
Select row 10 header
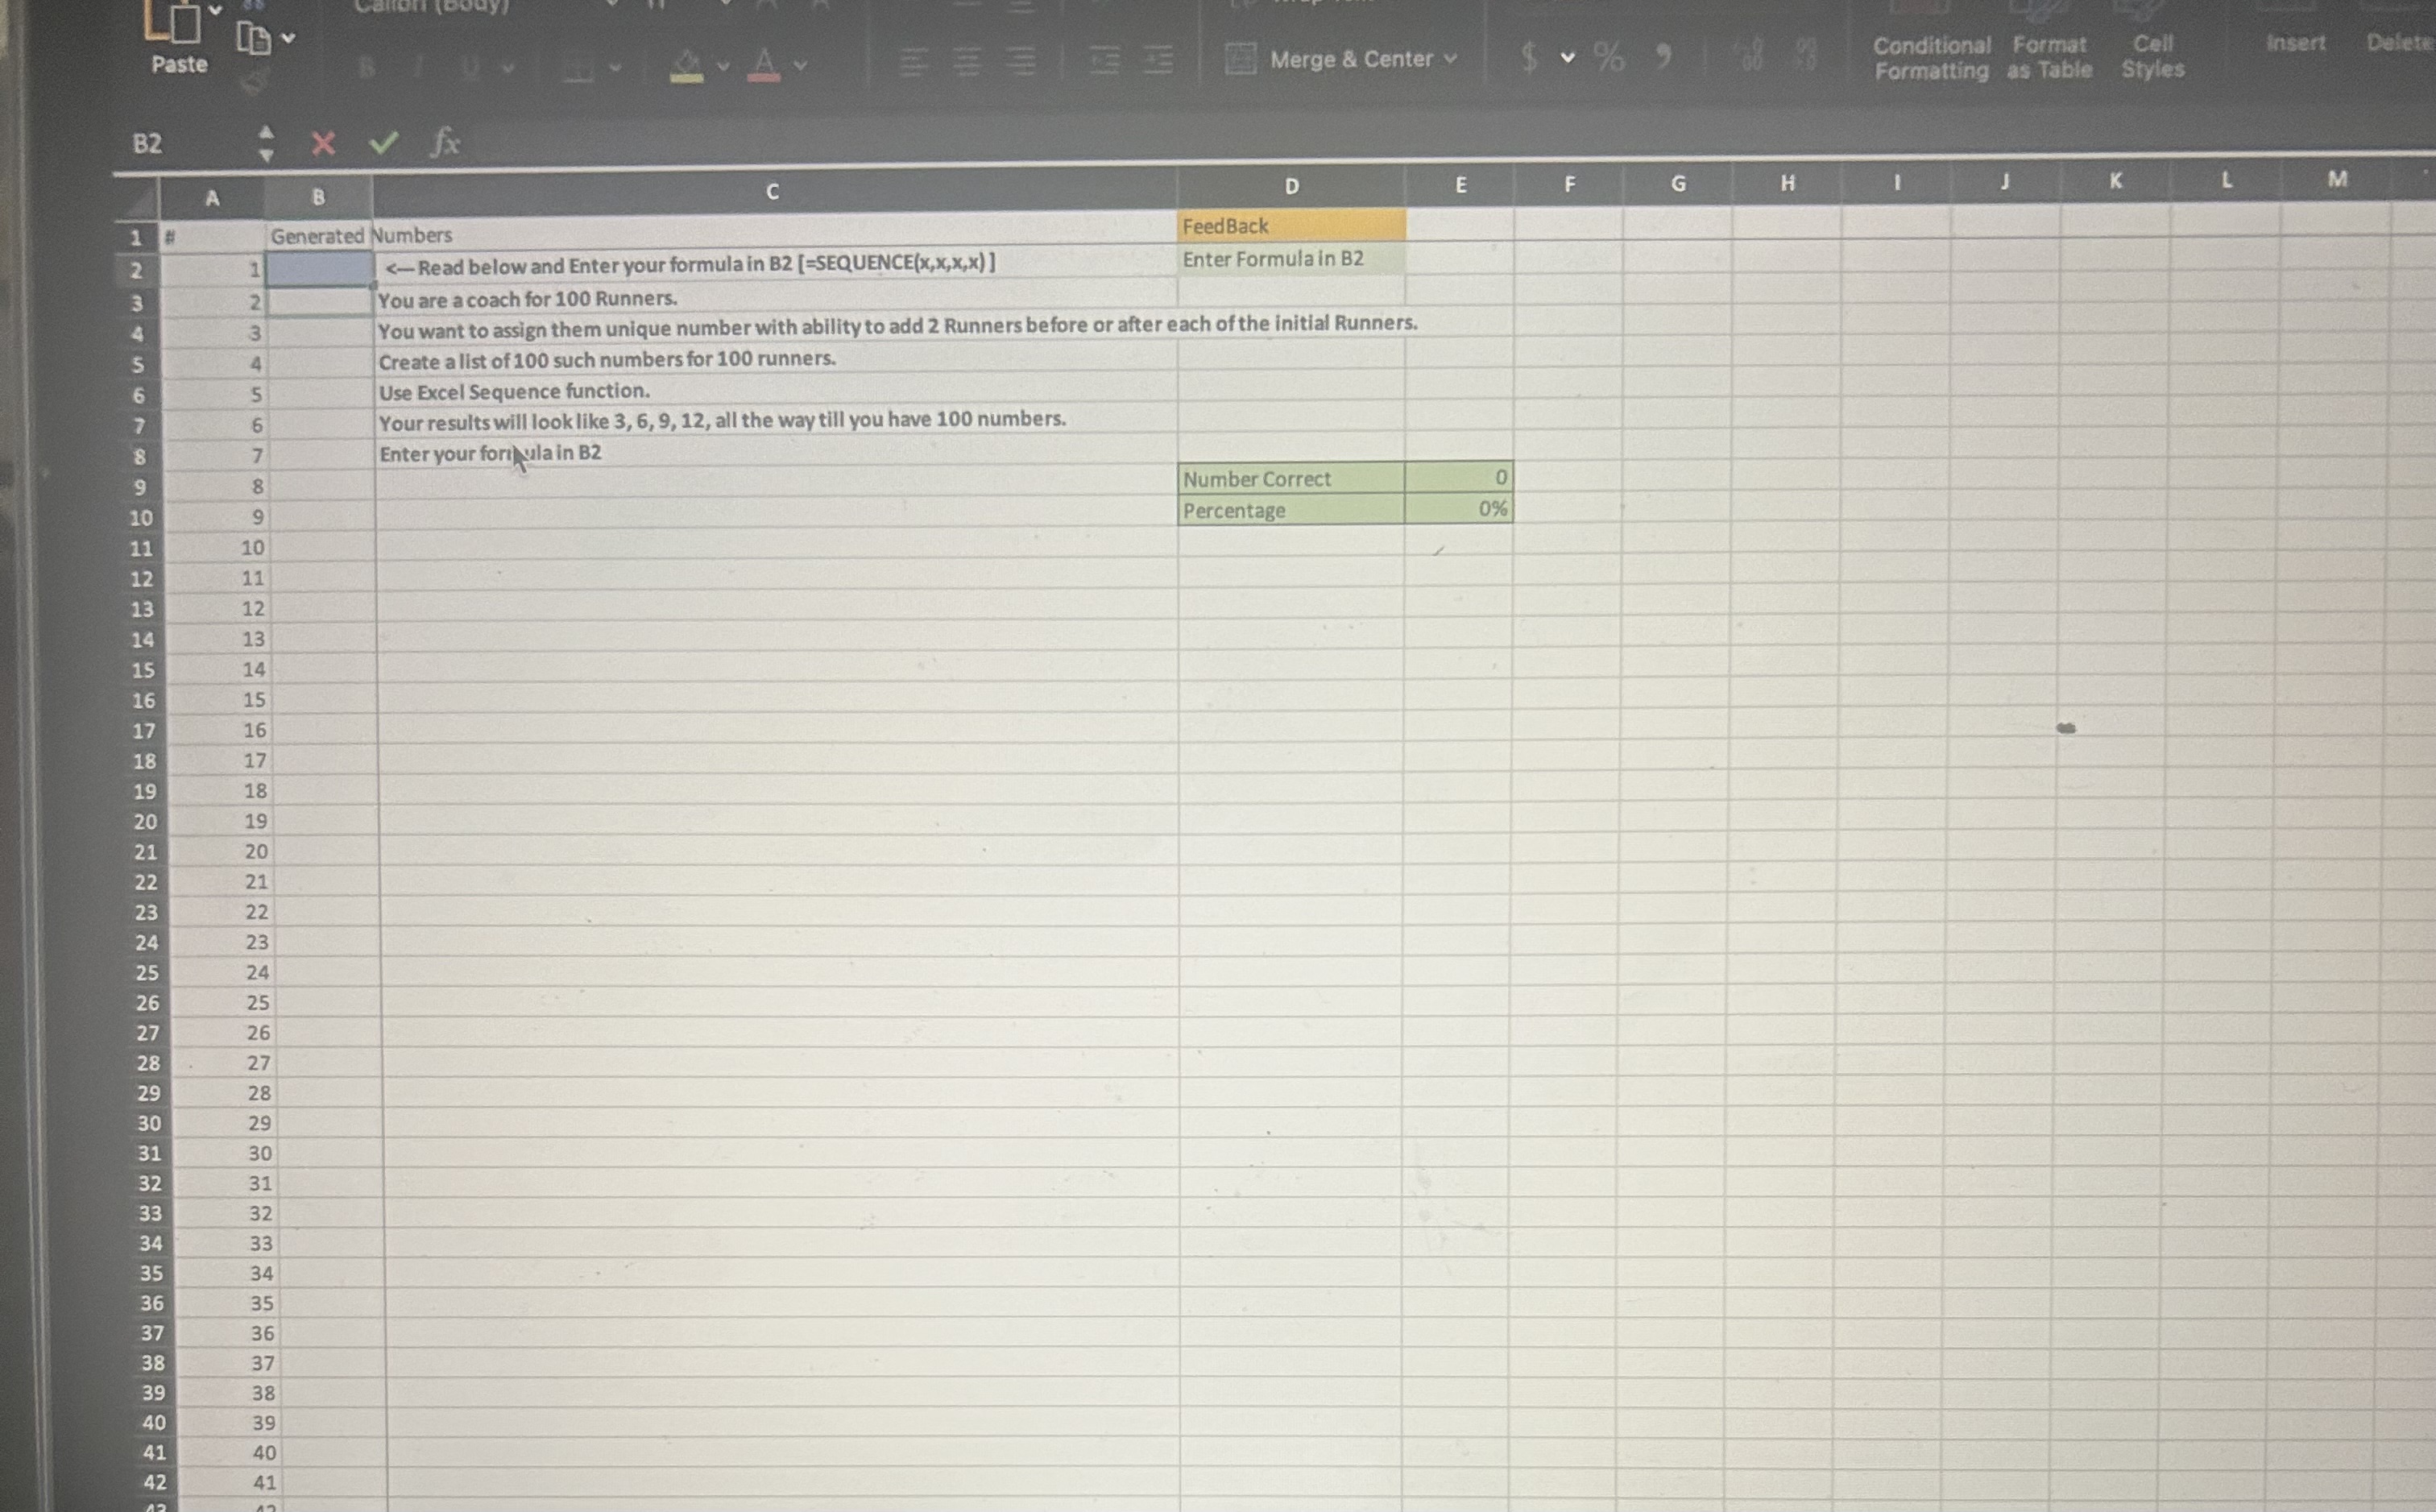pyautogui.click(x=140, y=518)
